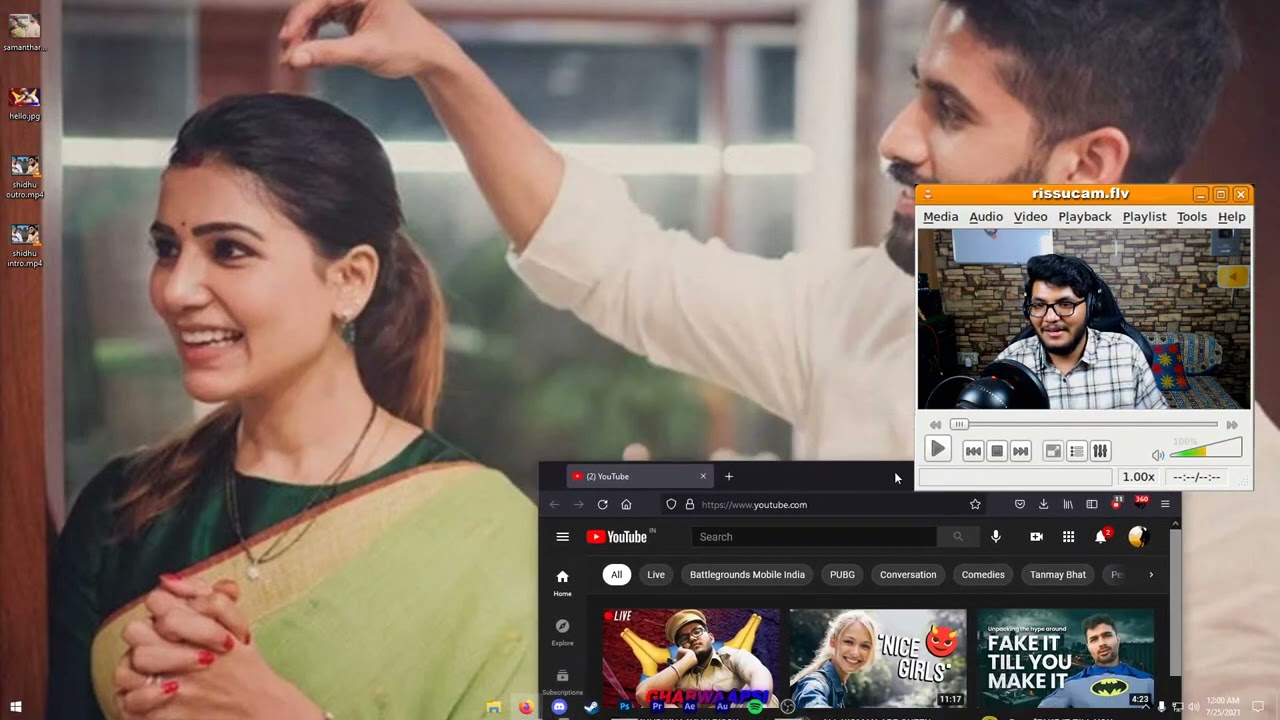Screen dimensions: 1280x720
Task: Close the YouTube browser tab
Action: pyautogui.click(x=703, y=476)
